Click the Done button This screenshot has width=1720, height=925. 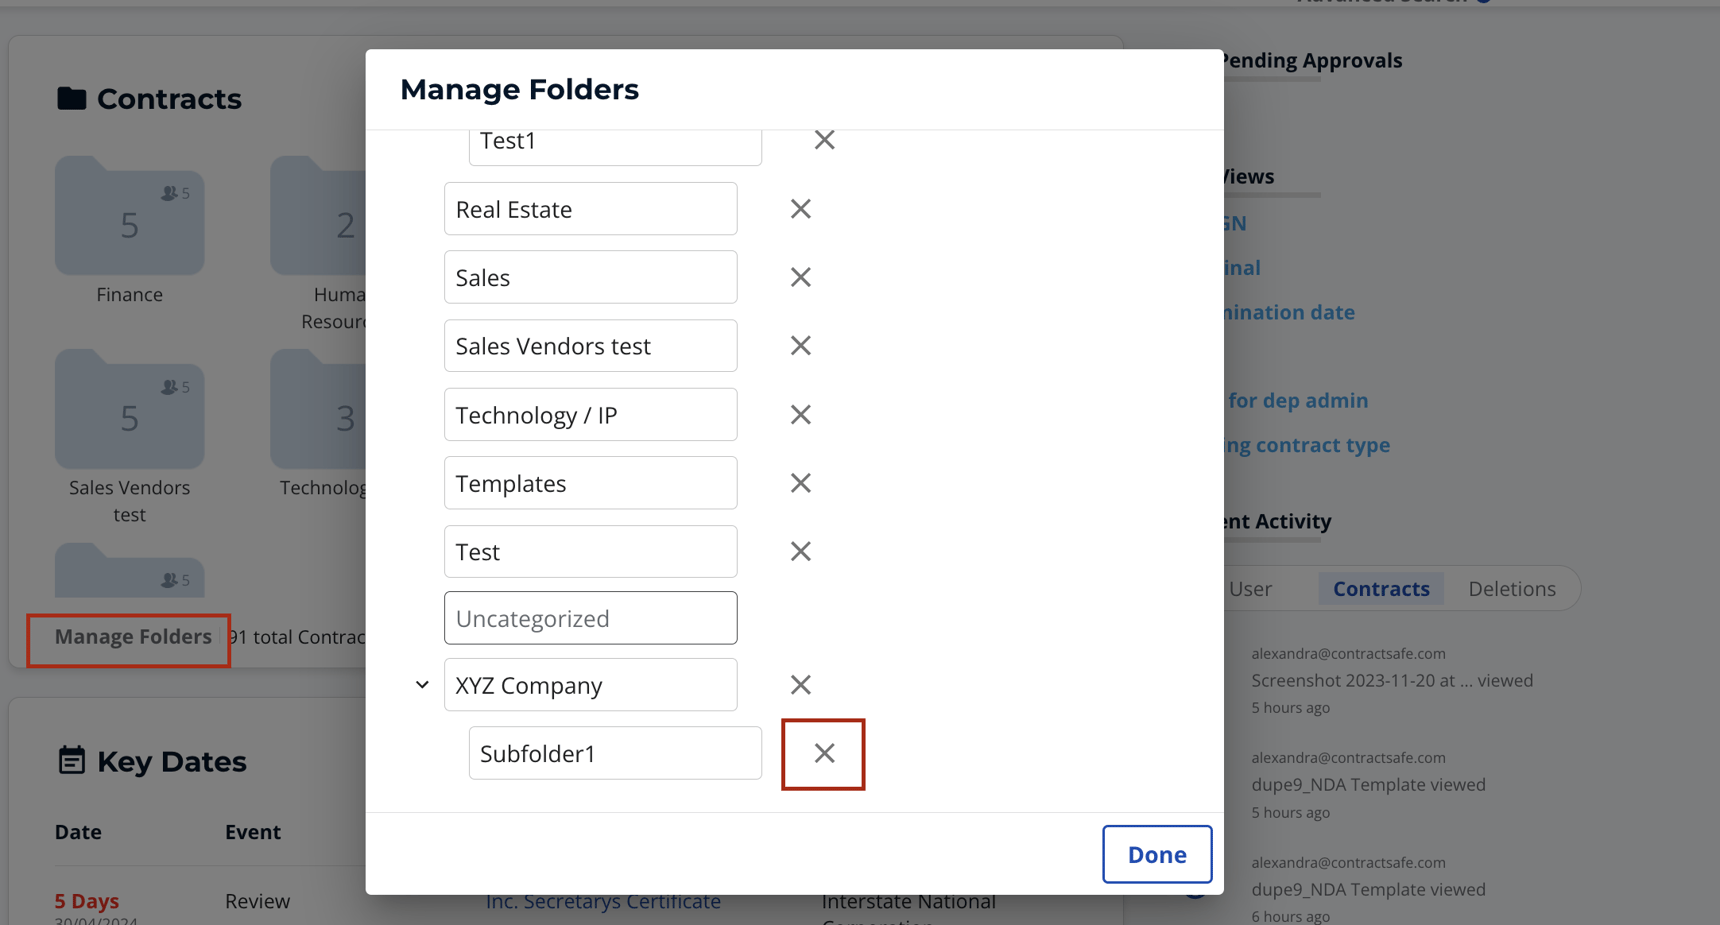pyautogui.click(x=1156, y=854)
